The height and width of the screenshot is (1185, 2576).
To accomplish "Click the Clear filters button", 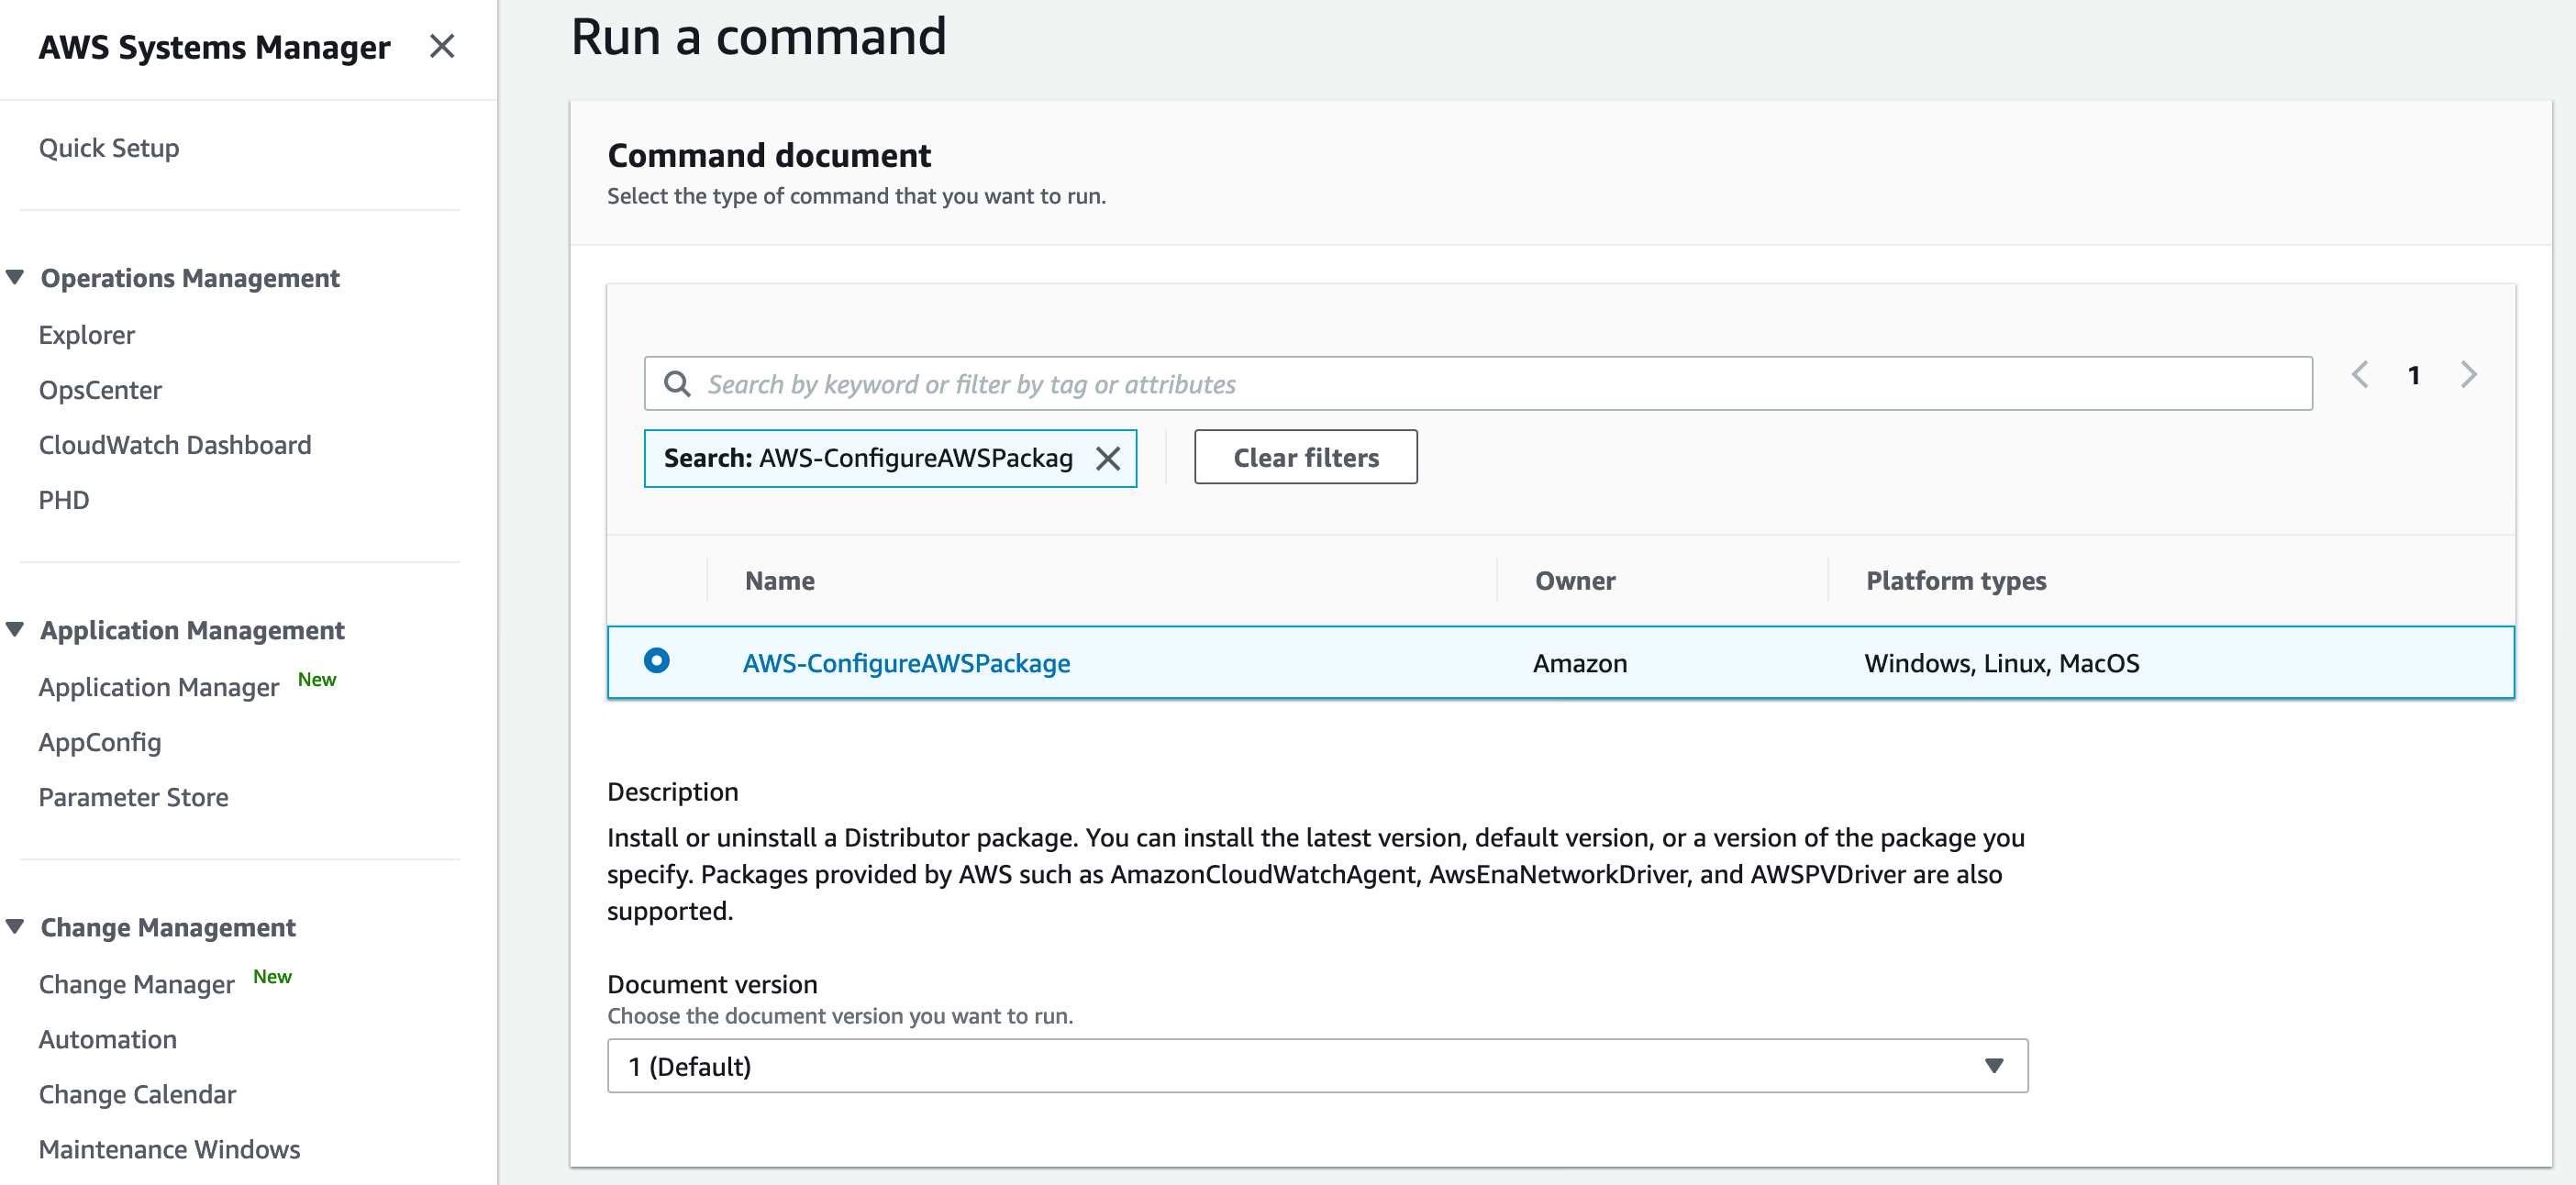I will [x=1305, y=457].
